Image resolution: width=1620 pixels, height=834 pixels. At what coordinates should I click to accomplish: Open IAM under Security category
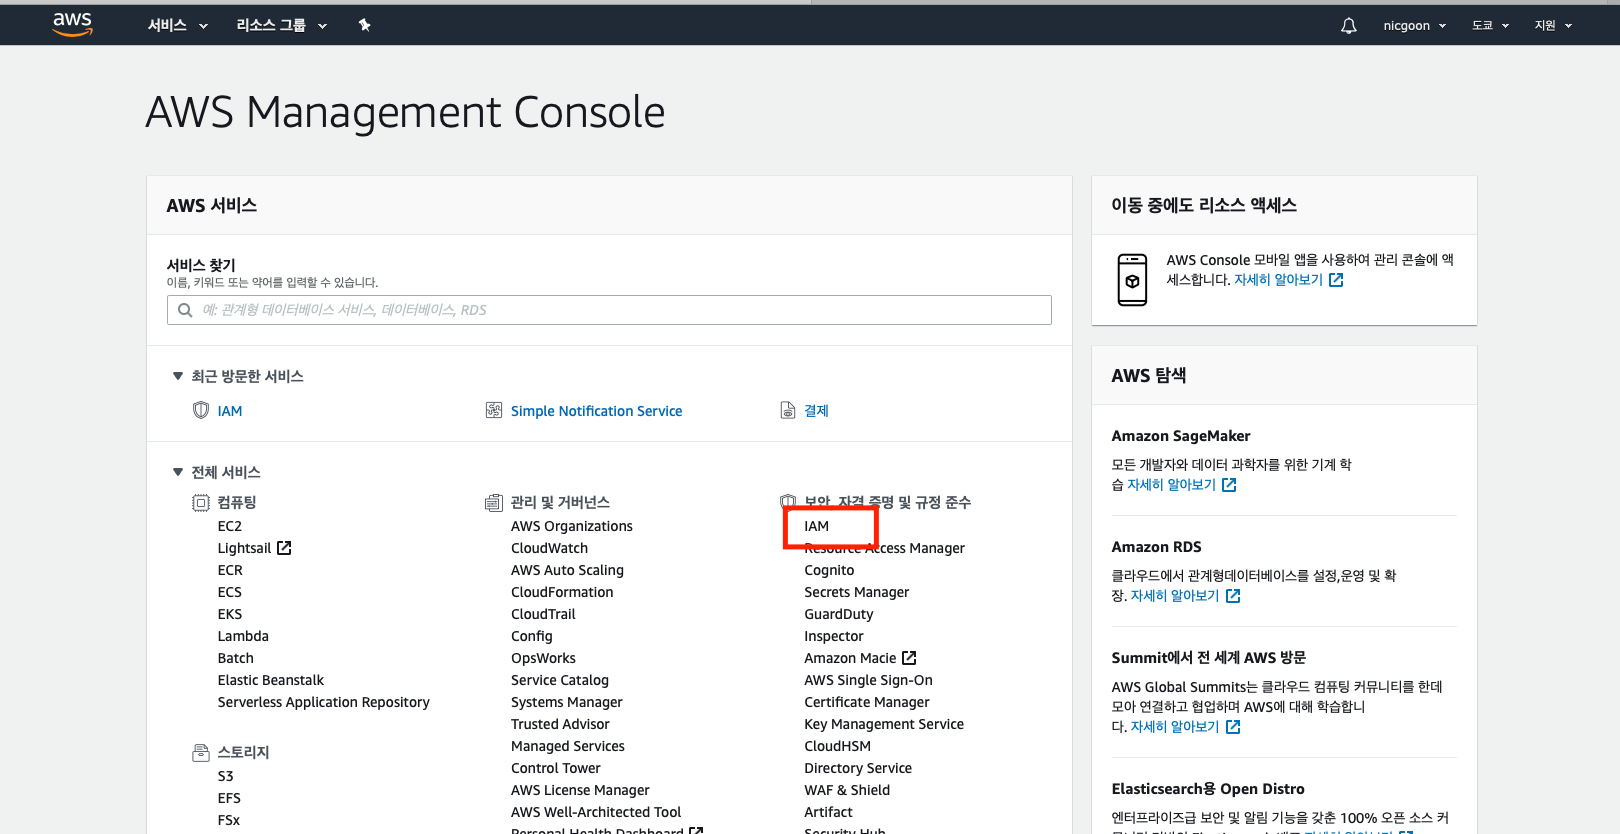point(816,526)
